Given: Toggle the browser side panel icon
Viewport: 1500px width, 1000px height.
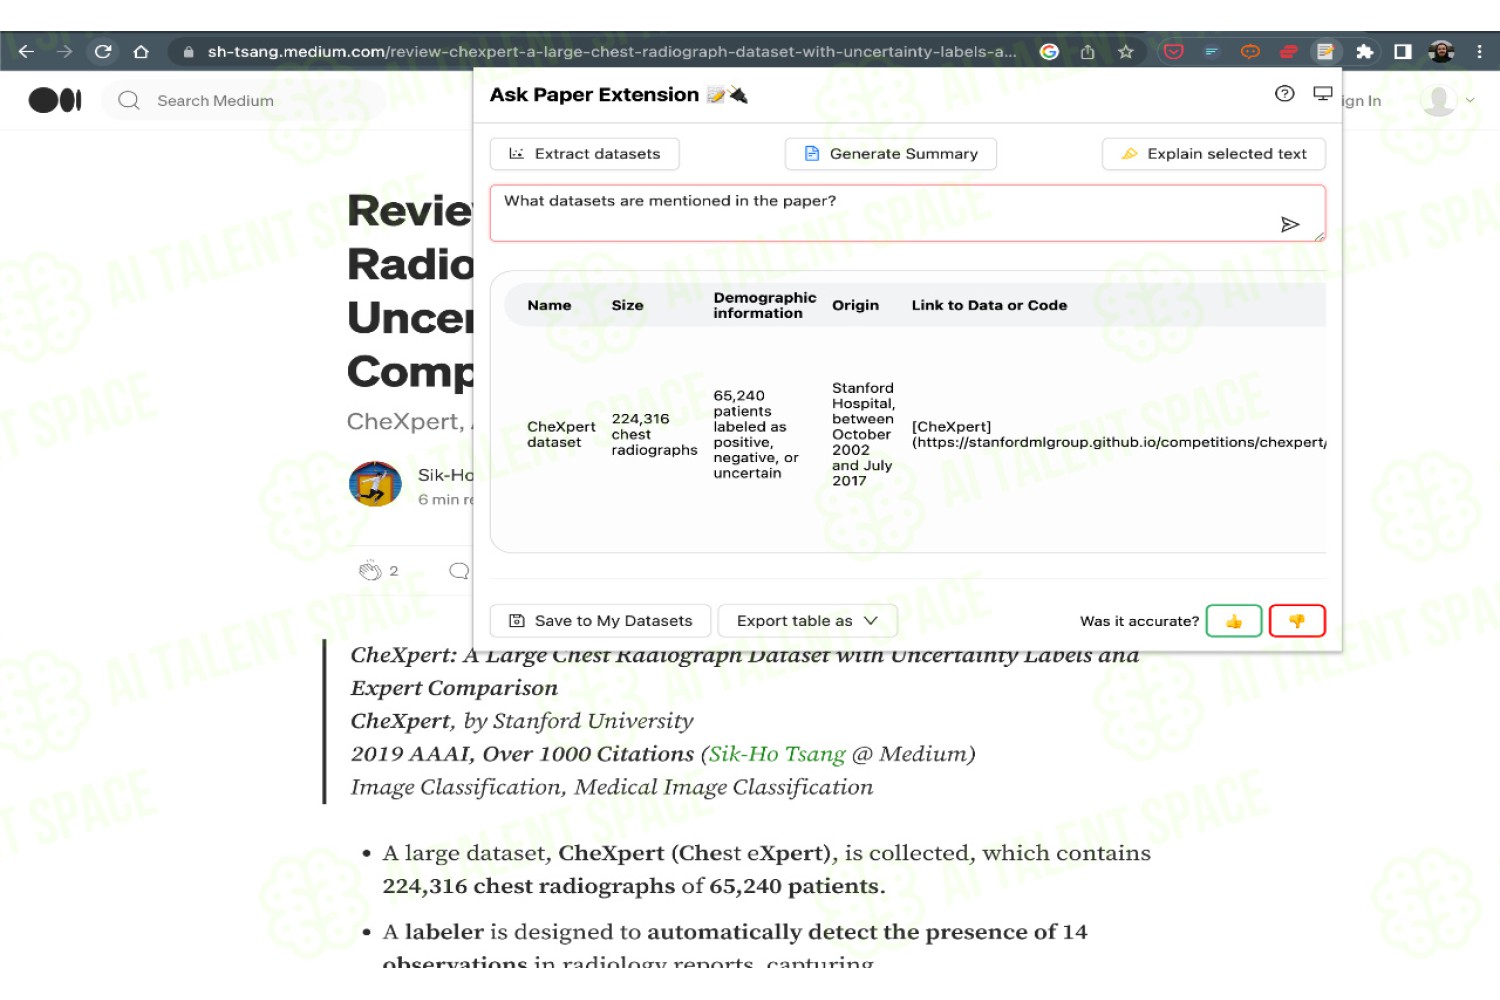Looking at the screenshot, I should pos(1403,52).
